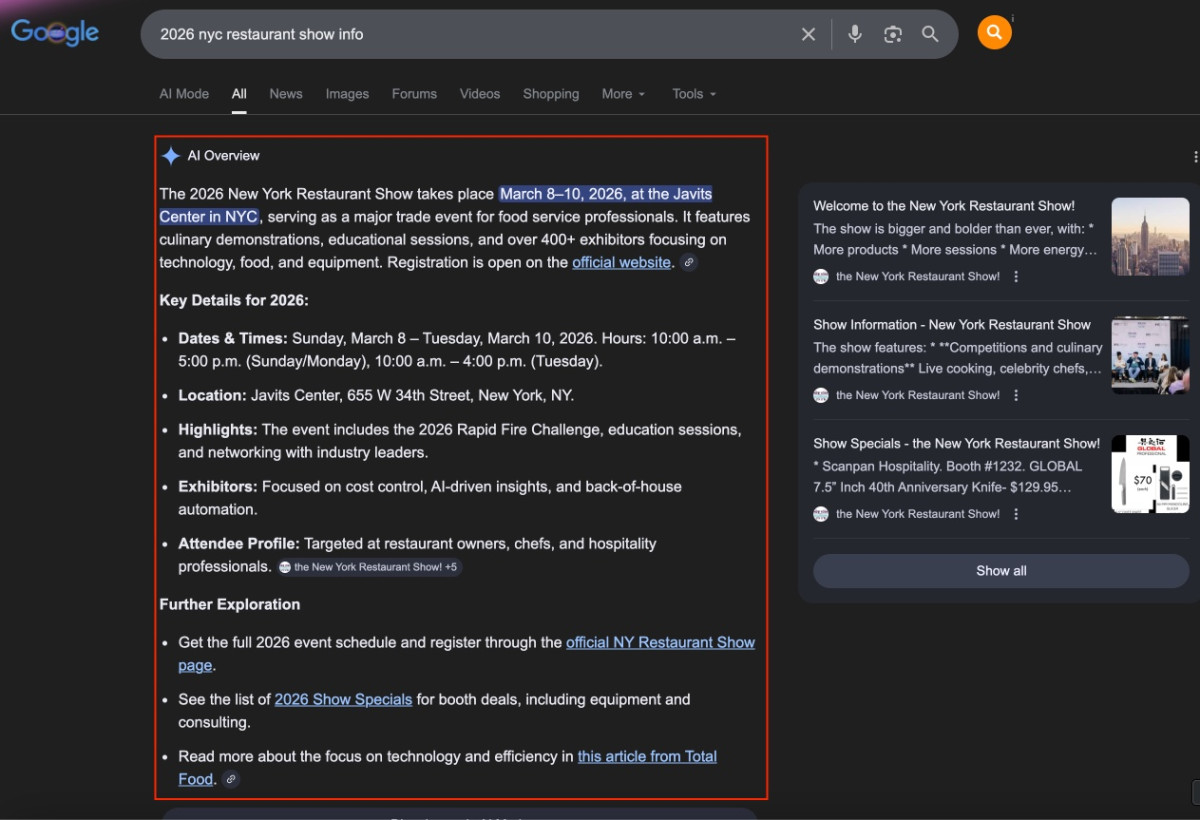Open options for Show Specials result

click(x=1016, y=514)
